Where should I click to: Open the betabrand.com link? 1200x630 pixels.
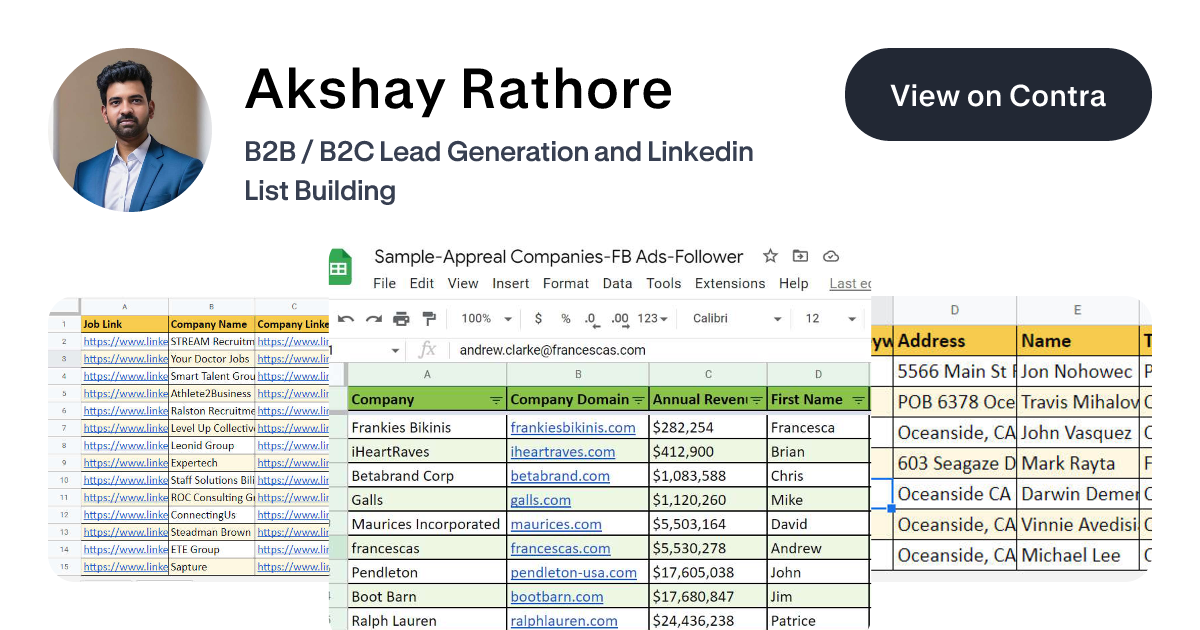pos(560,475)
